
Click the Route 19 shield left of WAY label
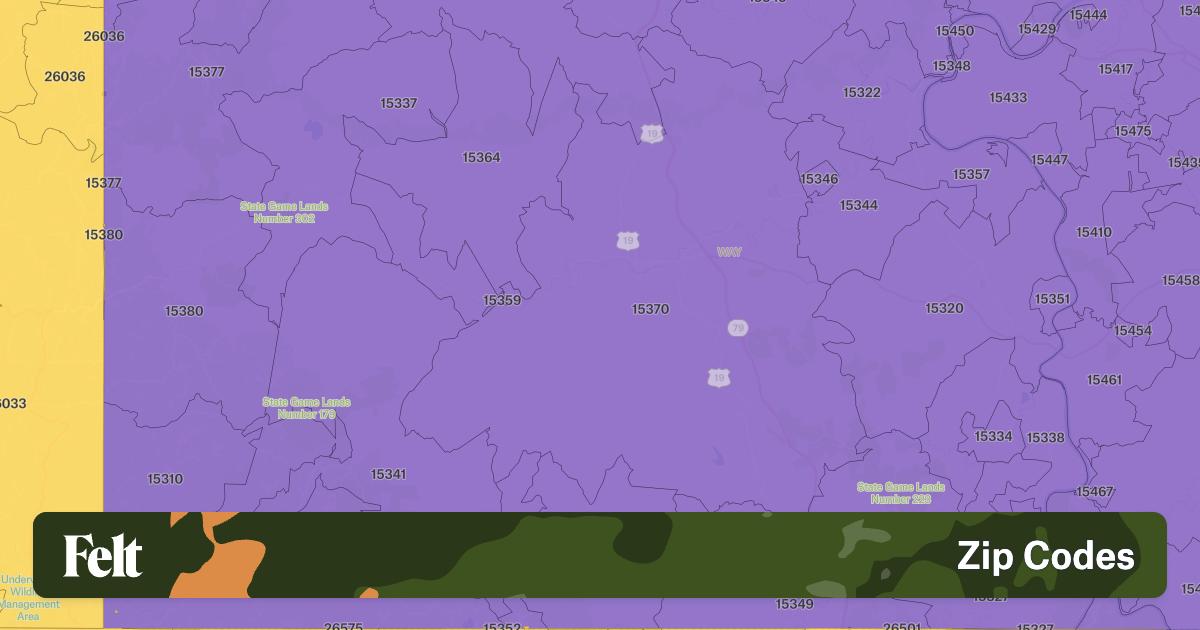(x=627, y=241)
